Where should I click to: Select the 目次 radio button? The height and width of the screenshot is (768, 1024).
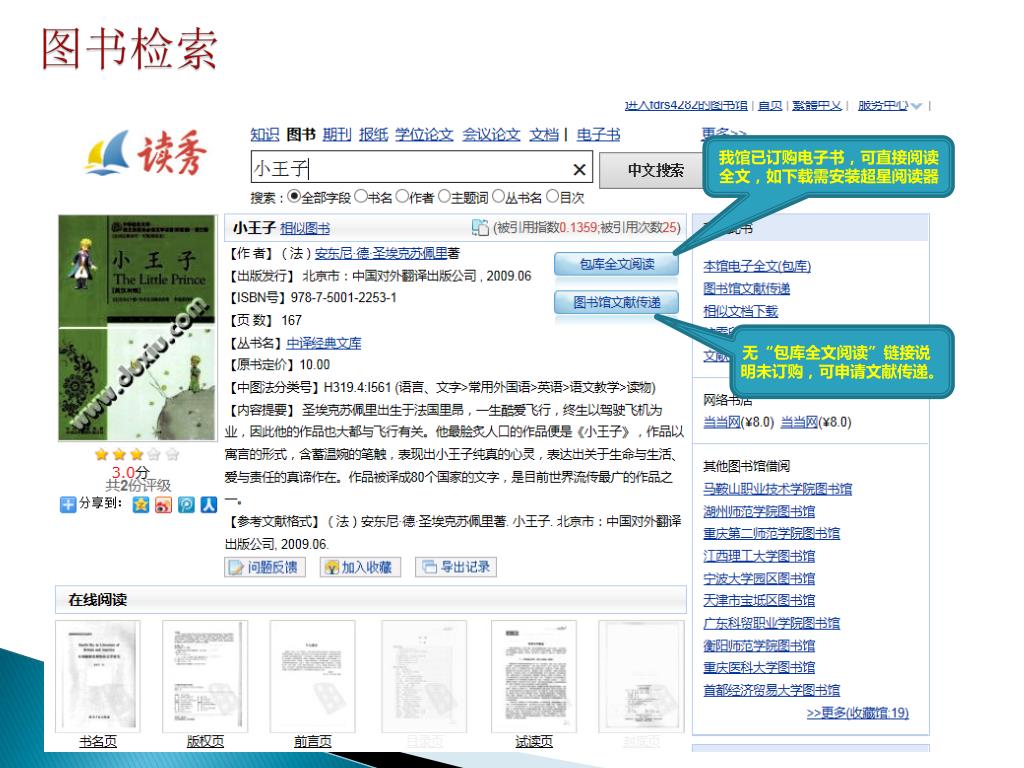point(552,196)
